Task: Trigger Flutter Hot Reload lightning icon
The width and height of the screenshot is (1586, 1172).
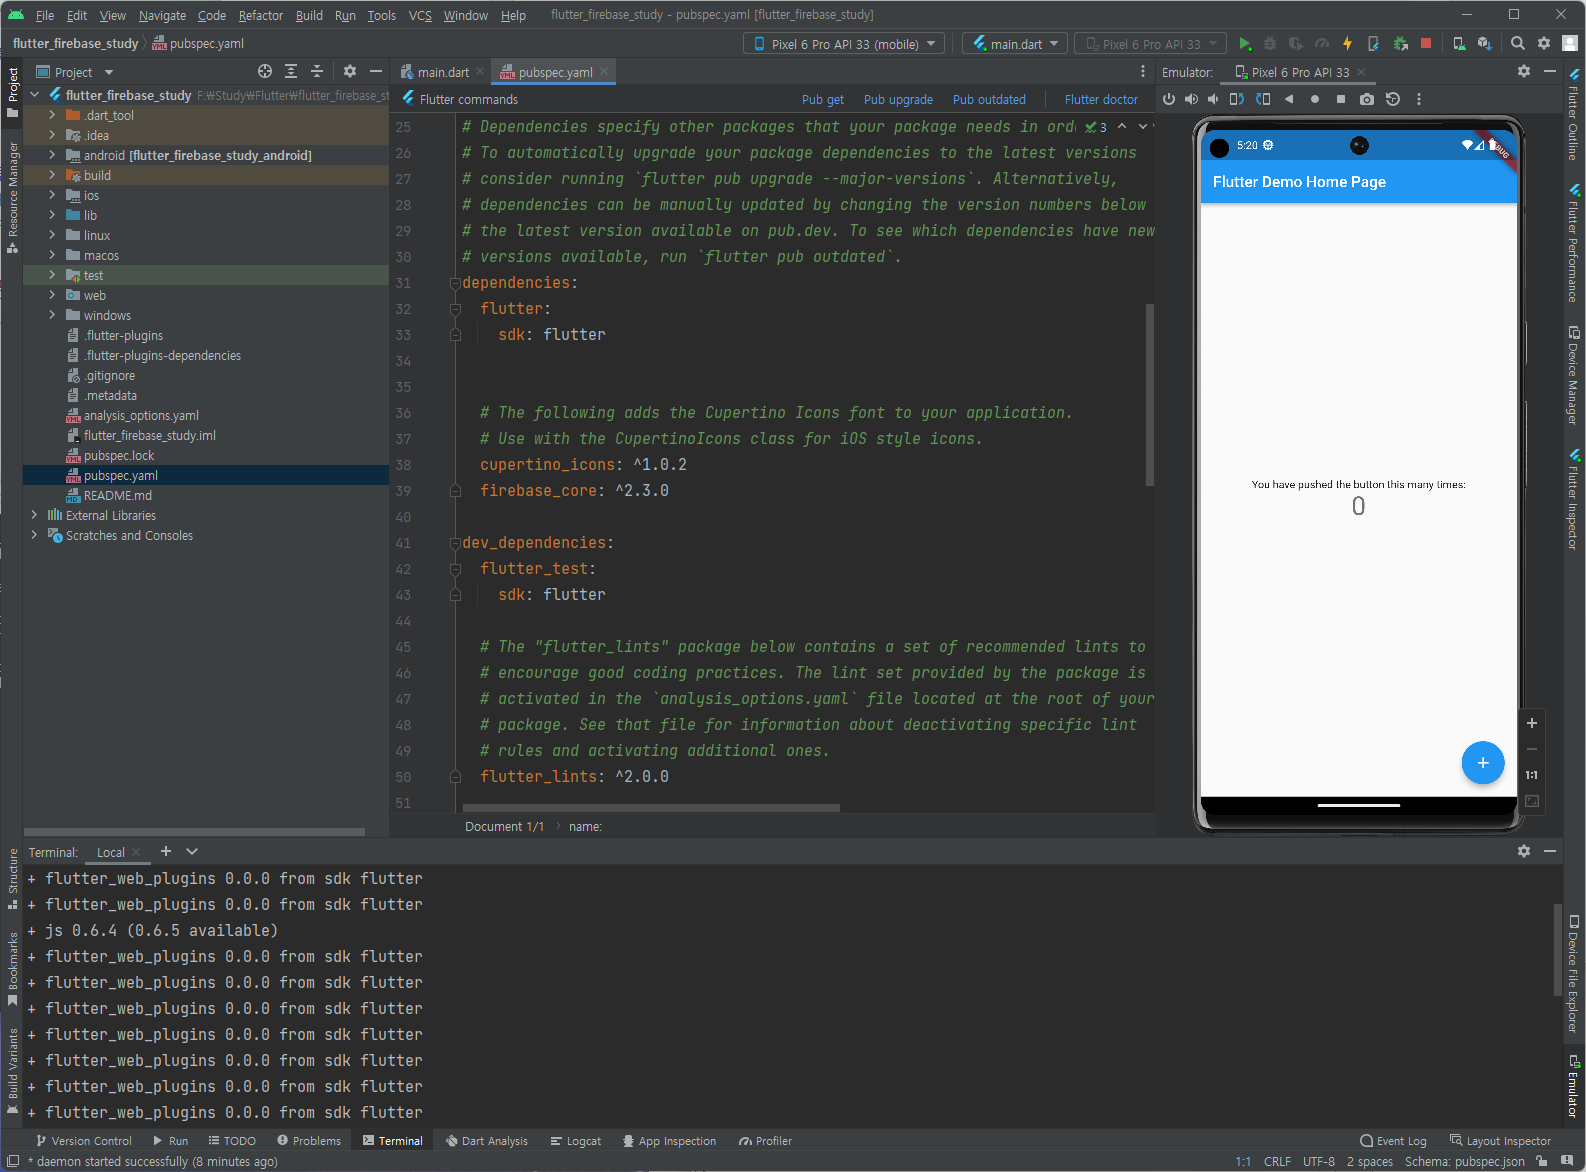Action: point(1347,44)
